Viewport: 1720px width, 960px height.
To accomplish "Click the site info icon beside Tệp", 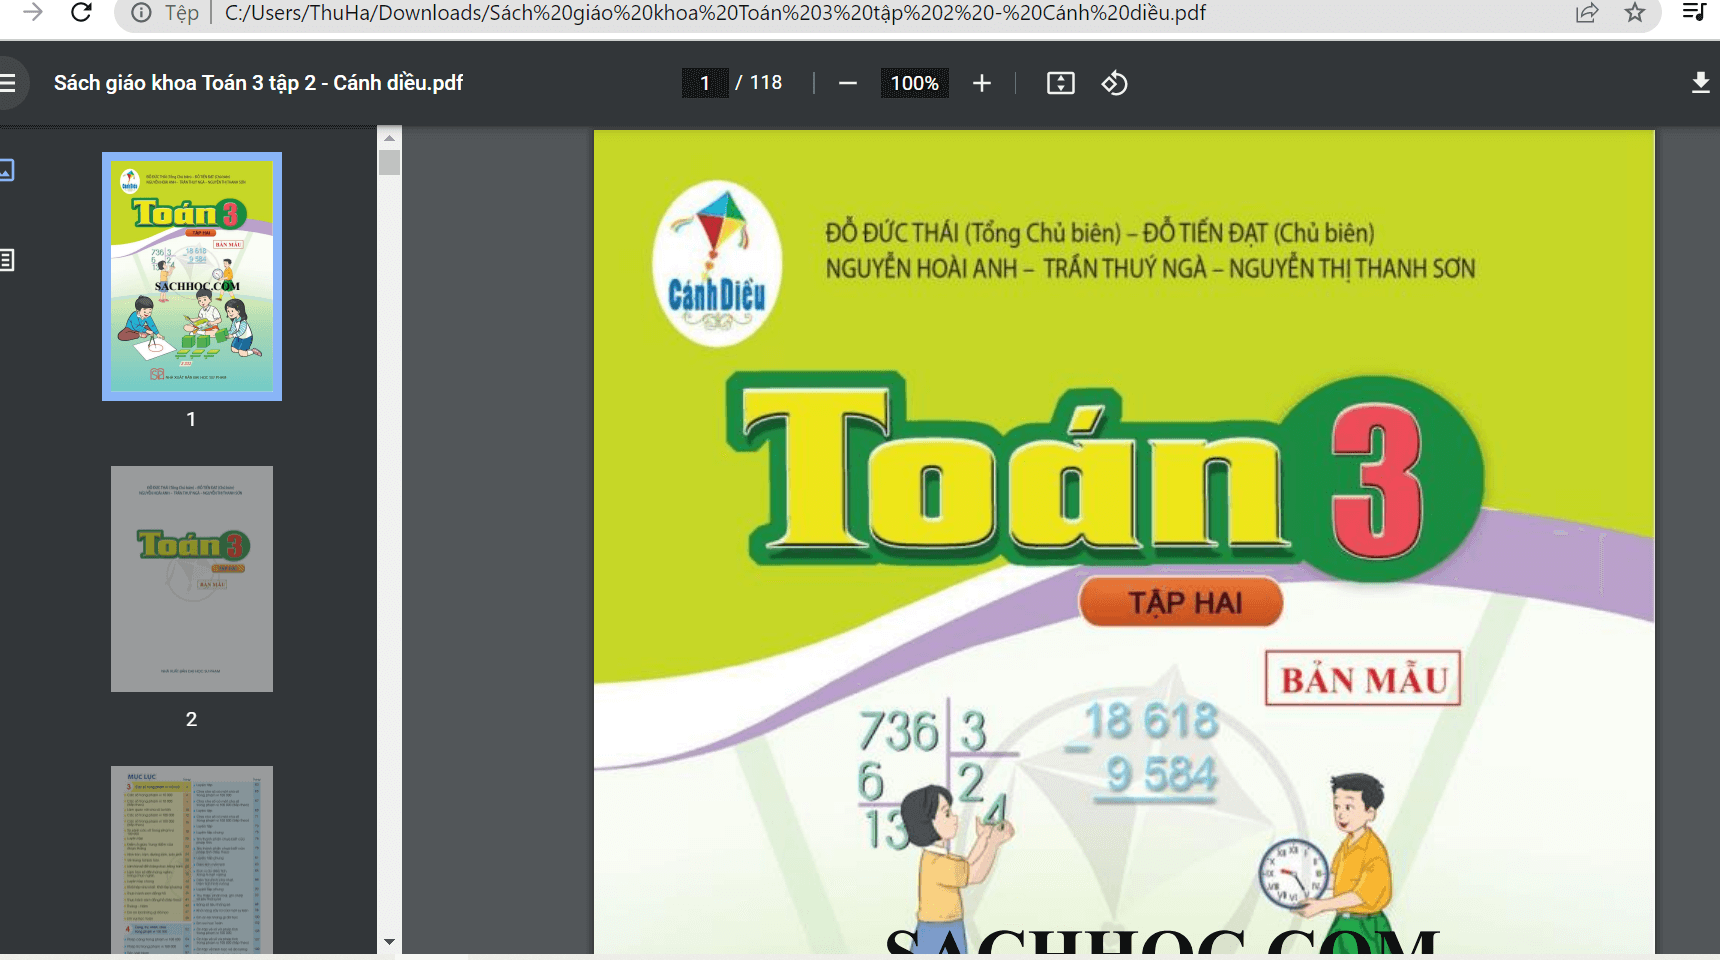I will [142, 13].
